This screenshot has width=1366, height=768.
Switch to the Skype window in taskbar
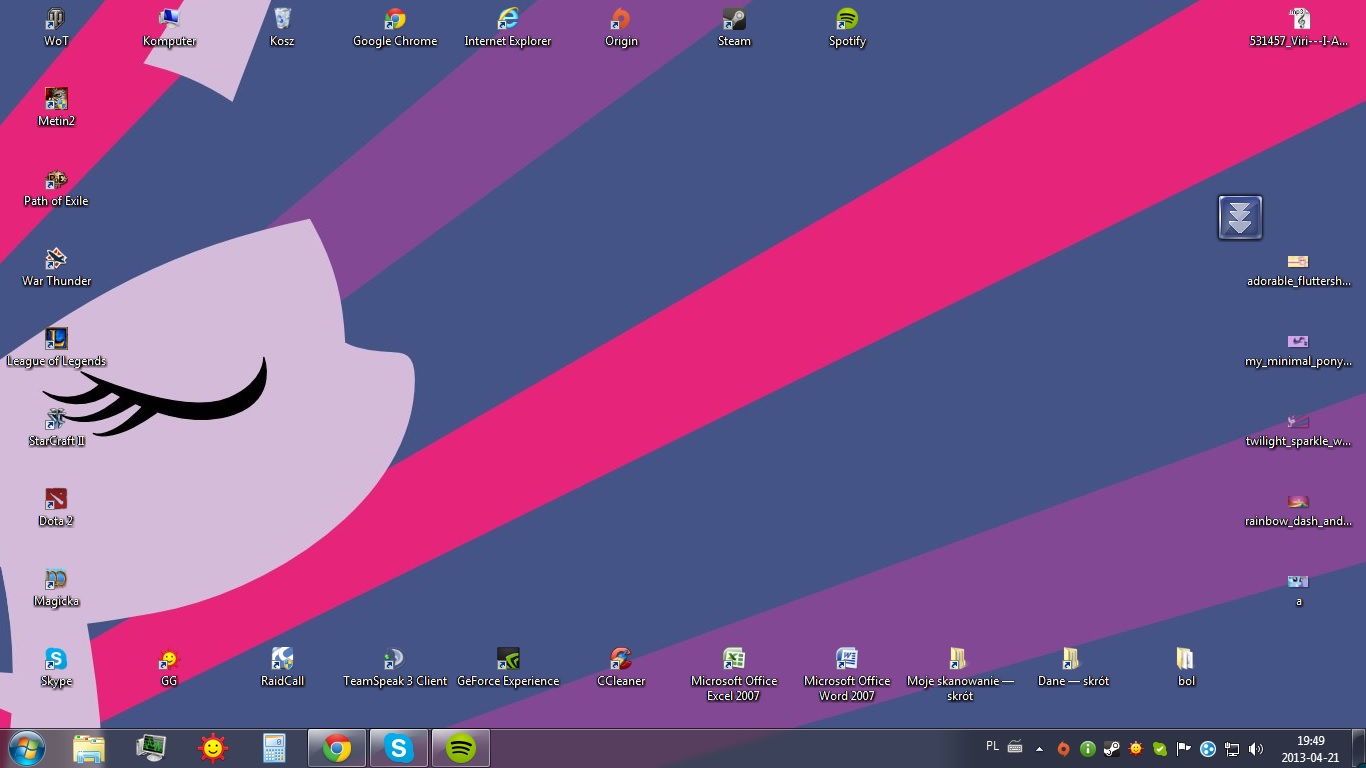399,748
